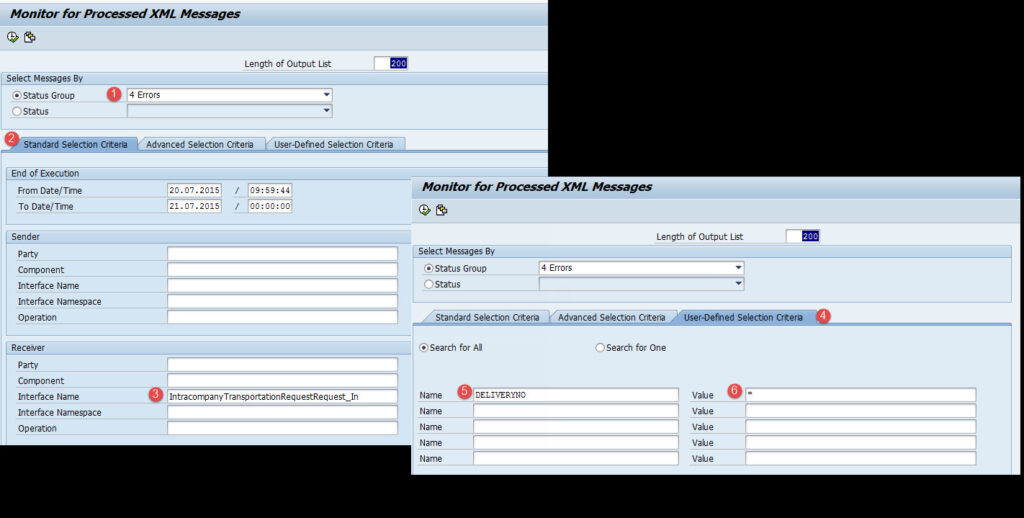Image resolution: width=1024 pixels, height=518 pixels.
Task: Select the Status Group radio in the right window
Action: (x=430, y=268)
